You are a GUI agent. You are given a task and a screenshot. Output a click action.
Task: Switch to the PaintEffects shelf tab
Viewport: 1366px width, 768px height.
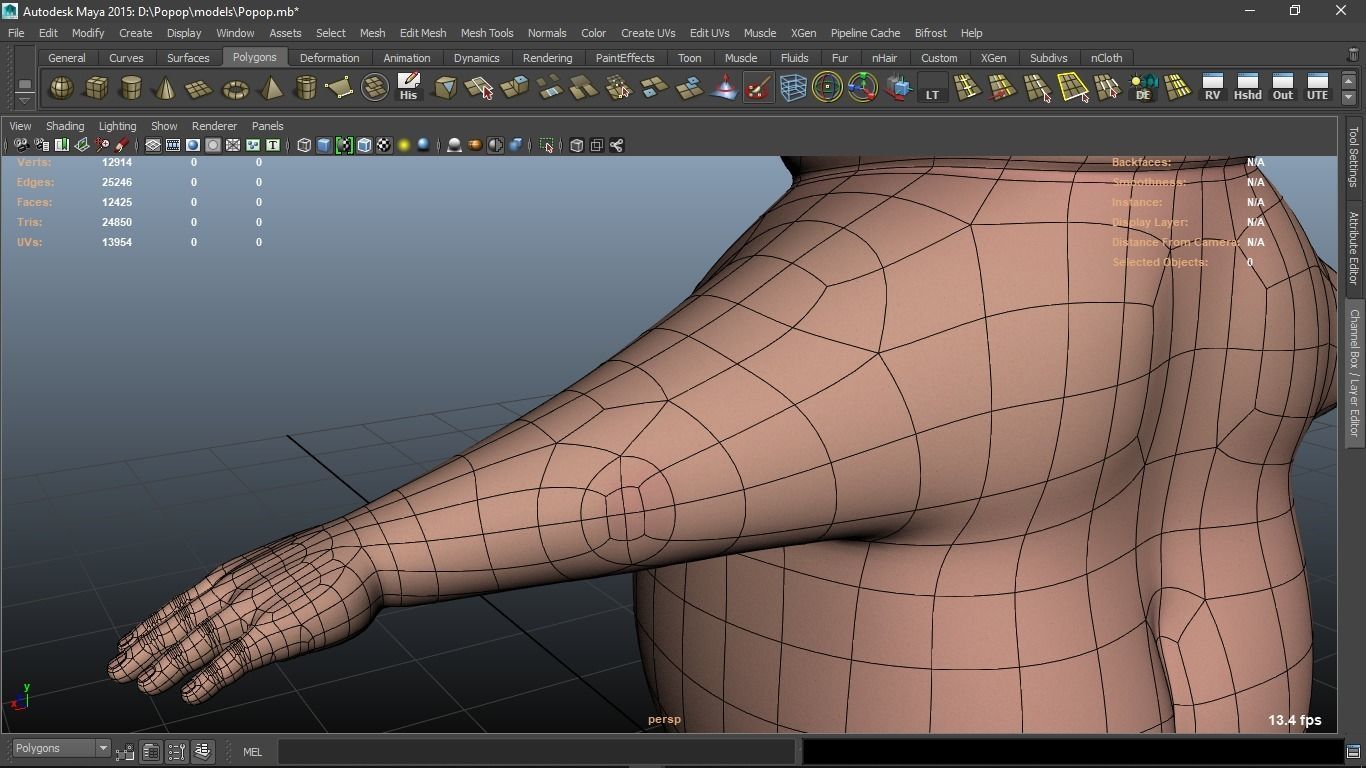tap(625, 58)
